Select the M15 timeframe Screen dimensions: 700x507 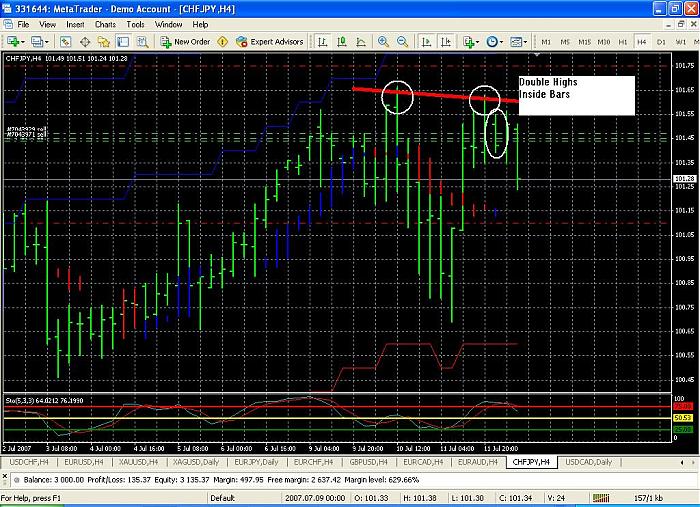pos(584,42)
